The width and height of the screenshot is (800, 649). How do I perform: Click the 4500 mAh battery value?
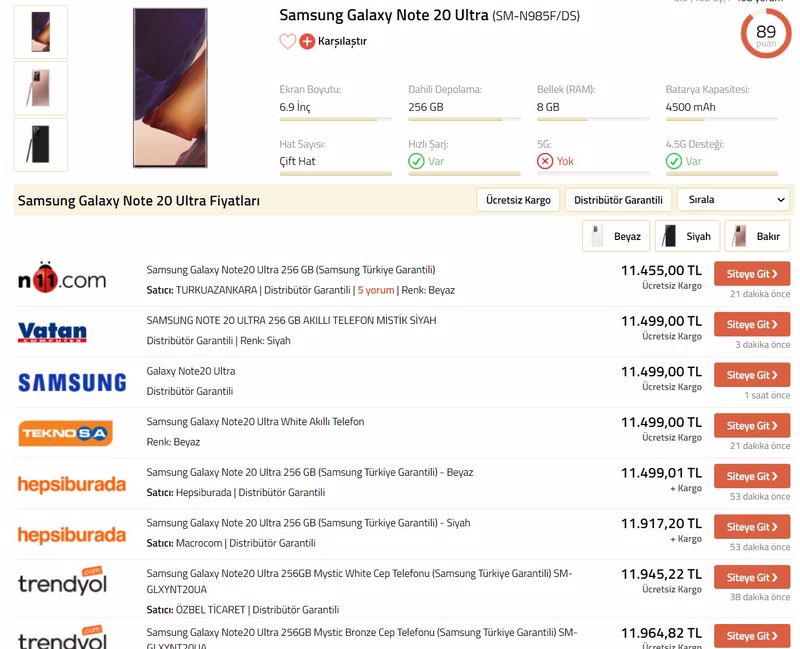(690, 107)
